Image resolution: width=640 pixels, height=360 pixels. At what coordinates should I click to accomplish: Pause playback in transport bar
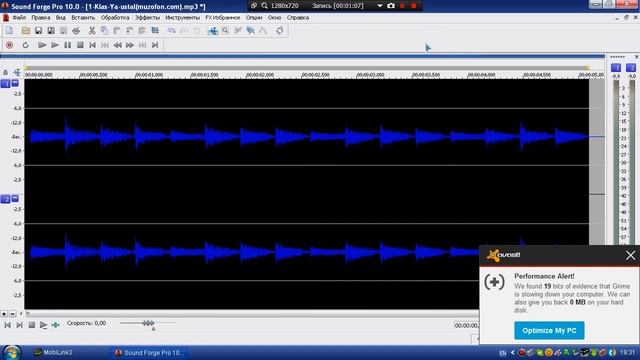pyautogui.click(x=67, y=45)
